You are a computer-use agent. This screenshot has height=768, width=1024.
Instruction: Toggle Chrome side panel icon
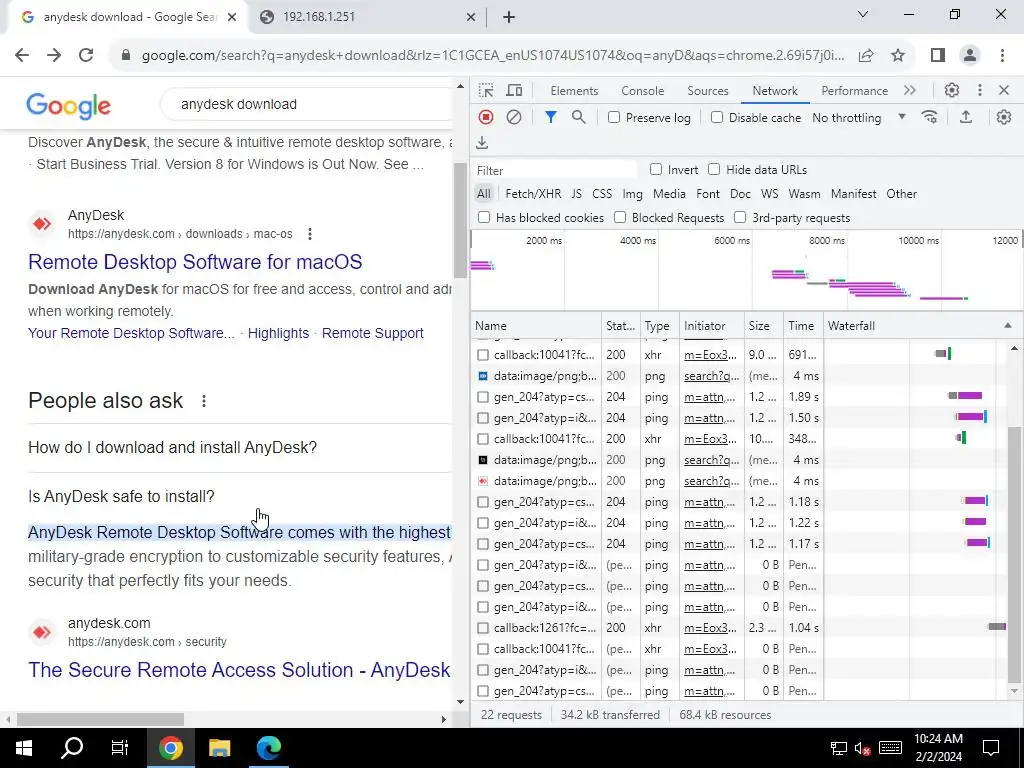pos(938,56)
